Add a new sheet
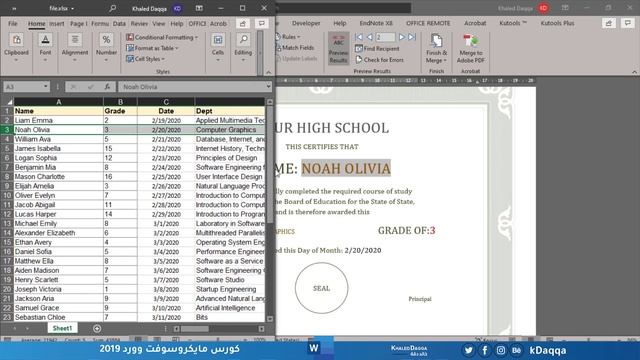Viewport: 640px width, 360px height. [97, 329]
